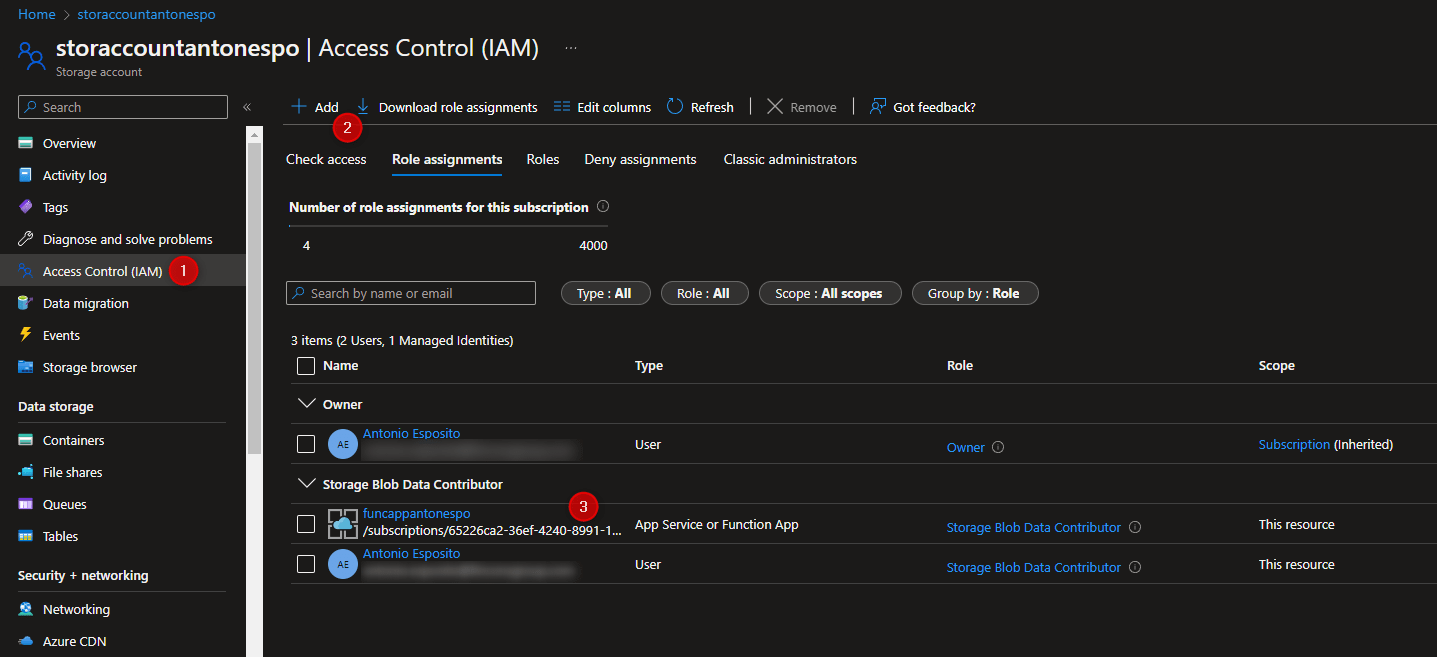The image size is (1437, 657).
Task: Check the checkbox beside funcappantonespo row
Action: [305, 523]
